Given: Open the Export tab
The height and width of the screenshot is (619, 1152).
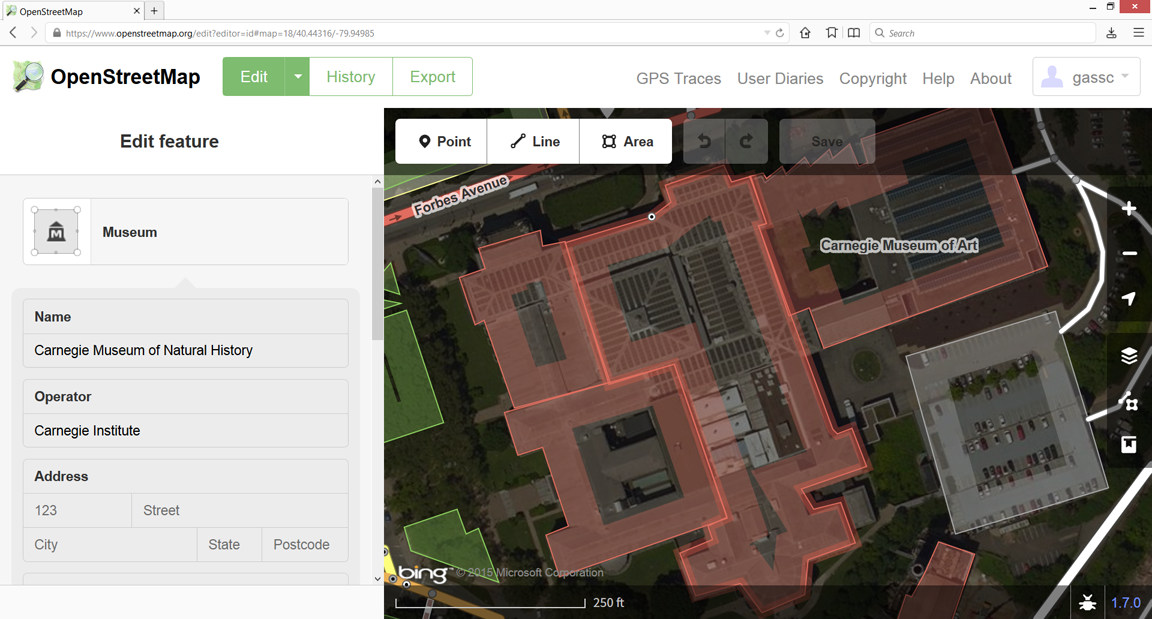Looking at the screenshot, I should pyautogui.click(x=433, y=76).
